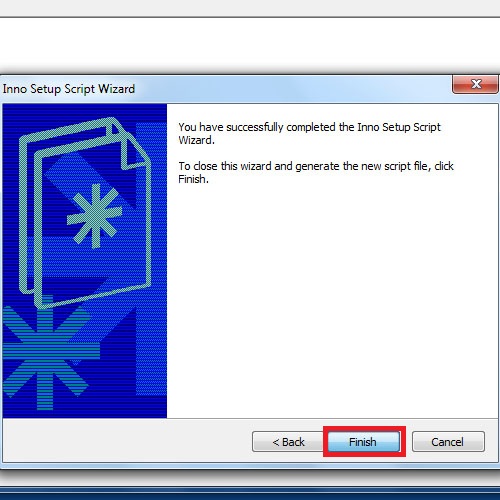Click the gray panel left of Back button
500x500 pixels.
pos(127,441)
